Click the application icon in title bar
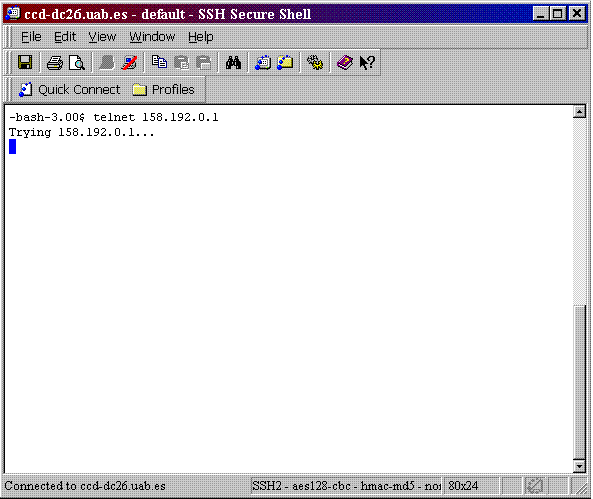Image resolution: width=593 pixels, height=499 pixels. 13,13
